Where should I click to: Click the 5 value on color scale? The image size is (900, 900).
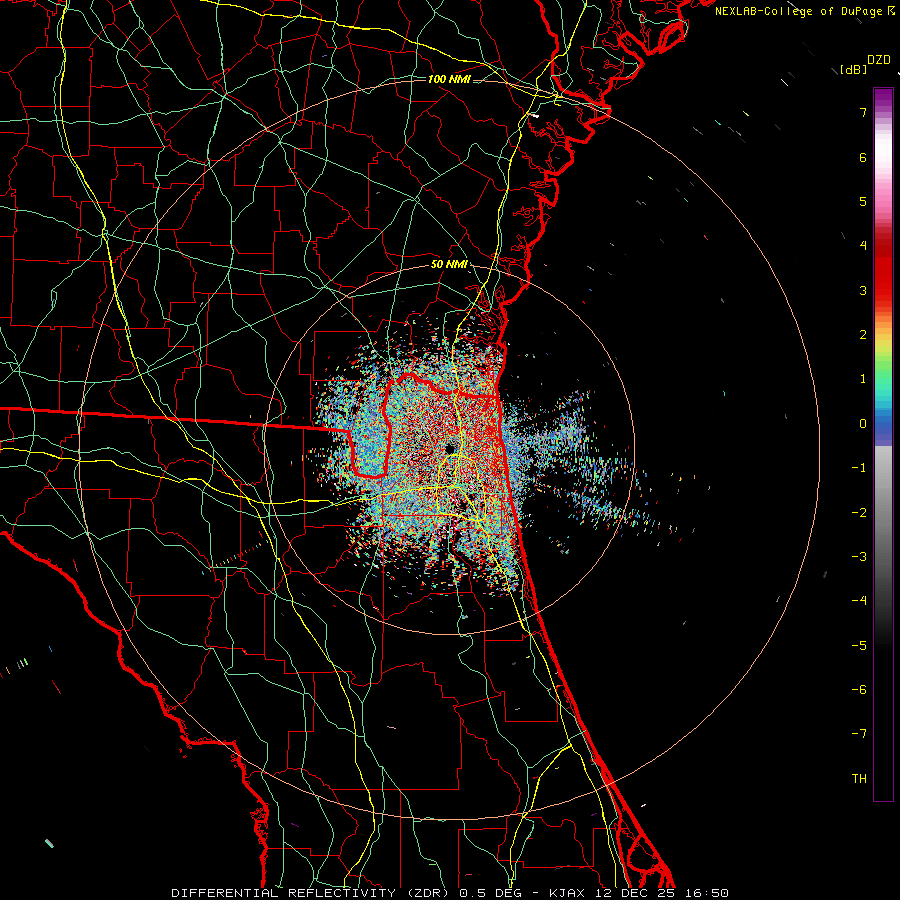[x=863, y=201]
